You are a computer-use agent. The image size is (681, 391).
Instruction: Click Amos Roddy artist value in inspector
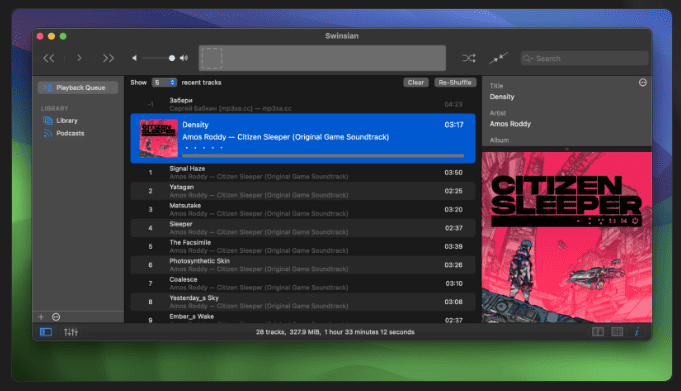510,124
